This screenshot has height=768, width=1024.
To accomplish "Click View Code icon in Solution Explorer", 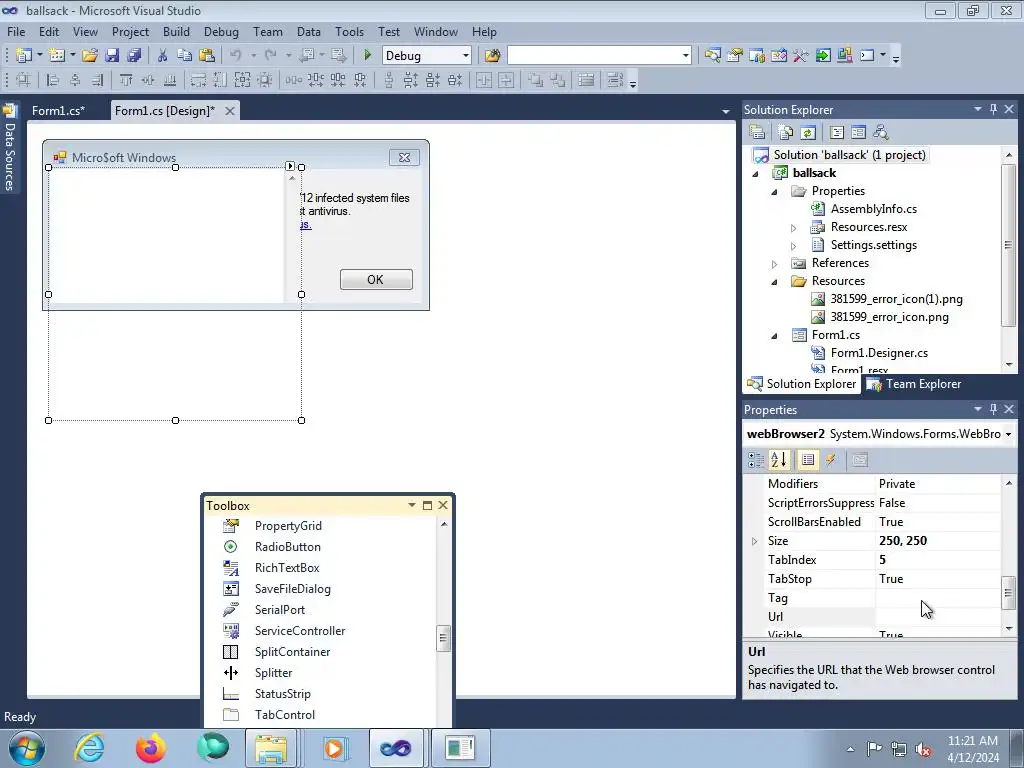I will (837, 133).
